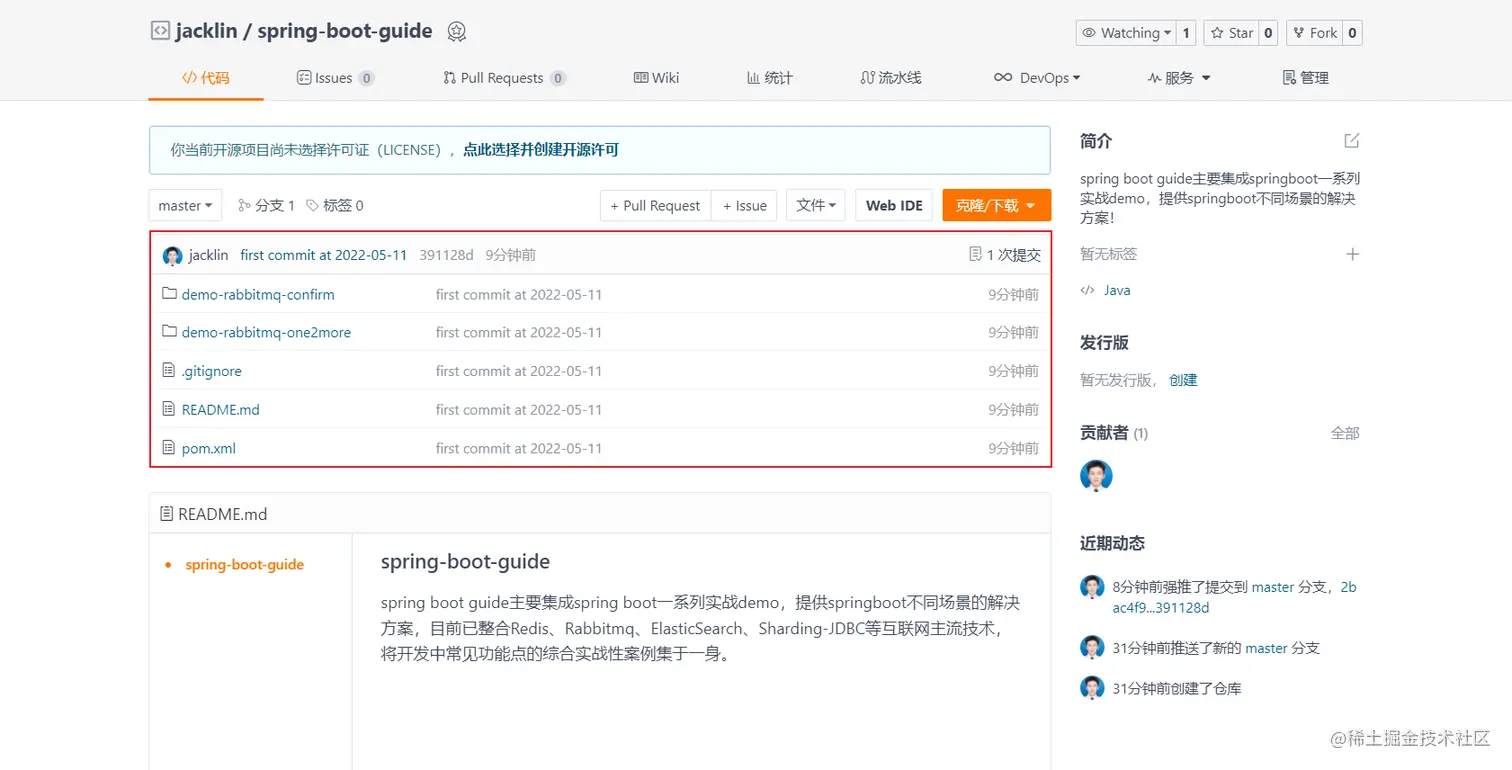1512x770 pixels.
Task: Open the pom.xml file
Action: (x=209, y=449)
